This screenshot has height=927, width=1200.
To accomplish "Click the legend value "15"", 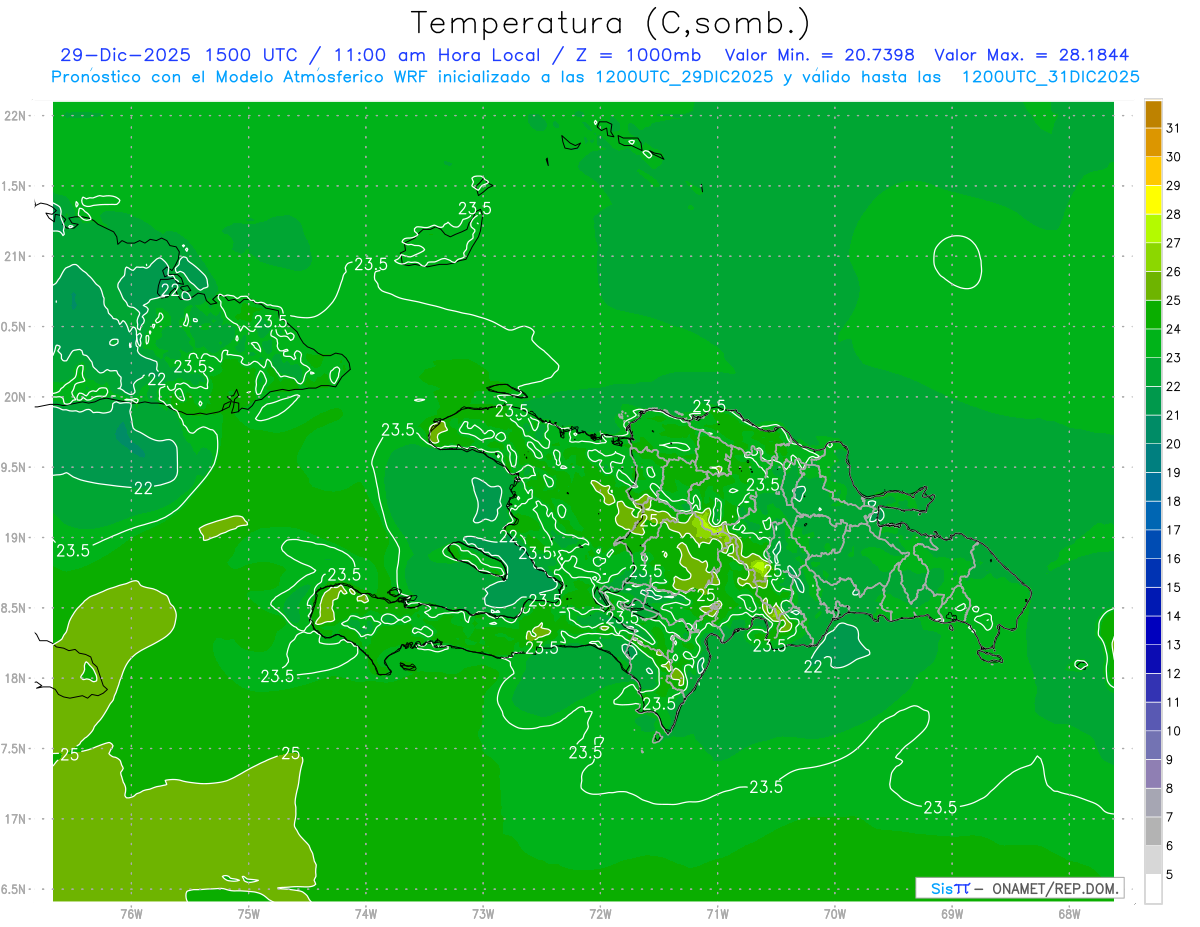I will click(x=1173, y=586).
